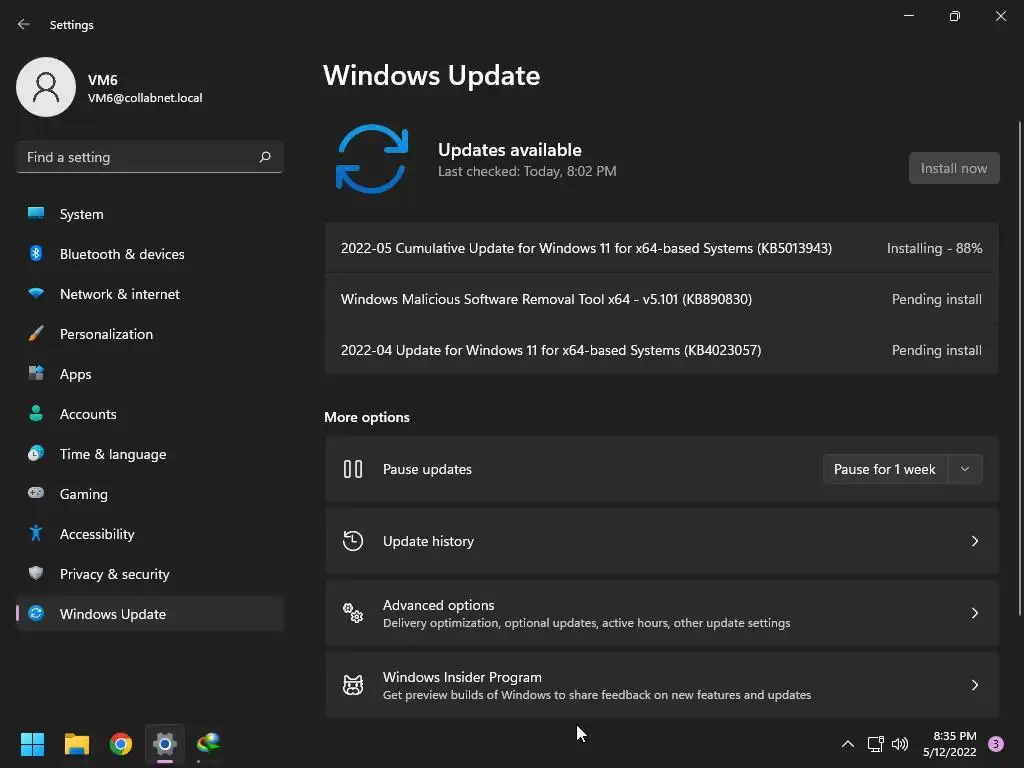The width and height of the screenshot is (1024, 768).
Task: Click the volume speaker icon in tray
Action: pyautogui.click(x=900, y=744)
